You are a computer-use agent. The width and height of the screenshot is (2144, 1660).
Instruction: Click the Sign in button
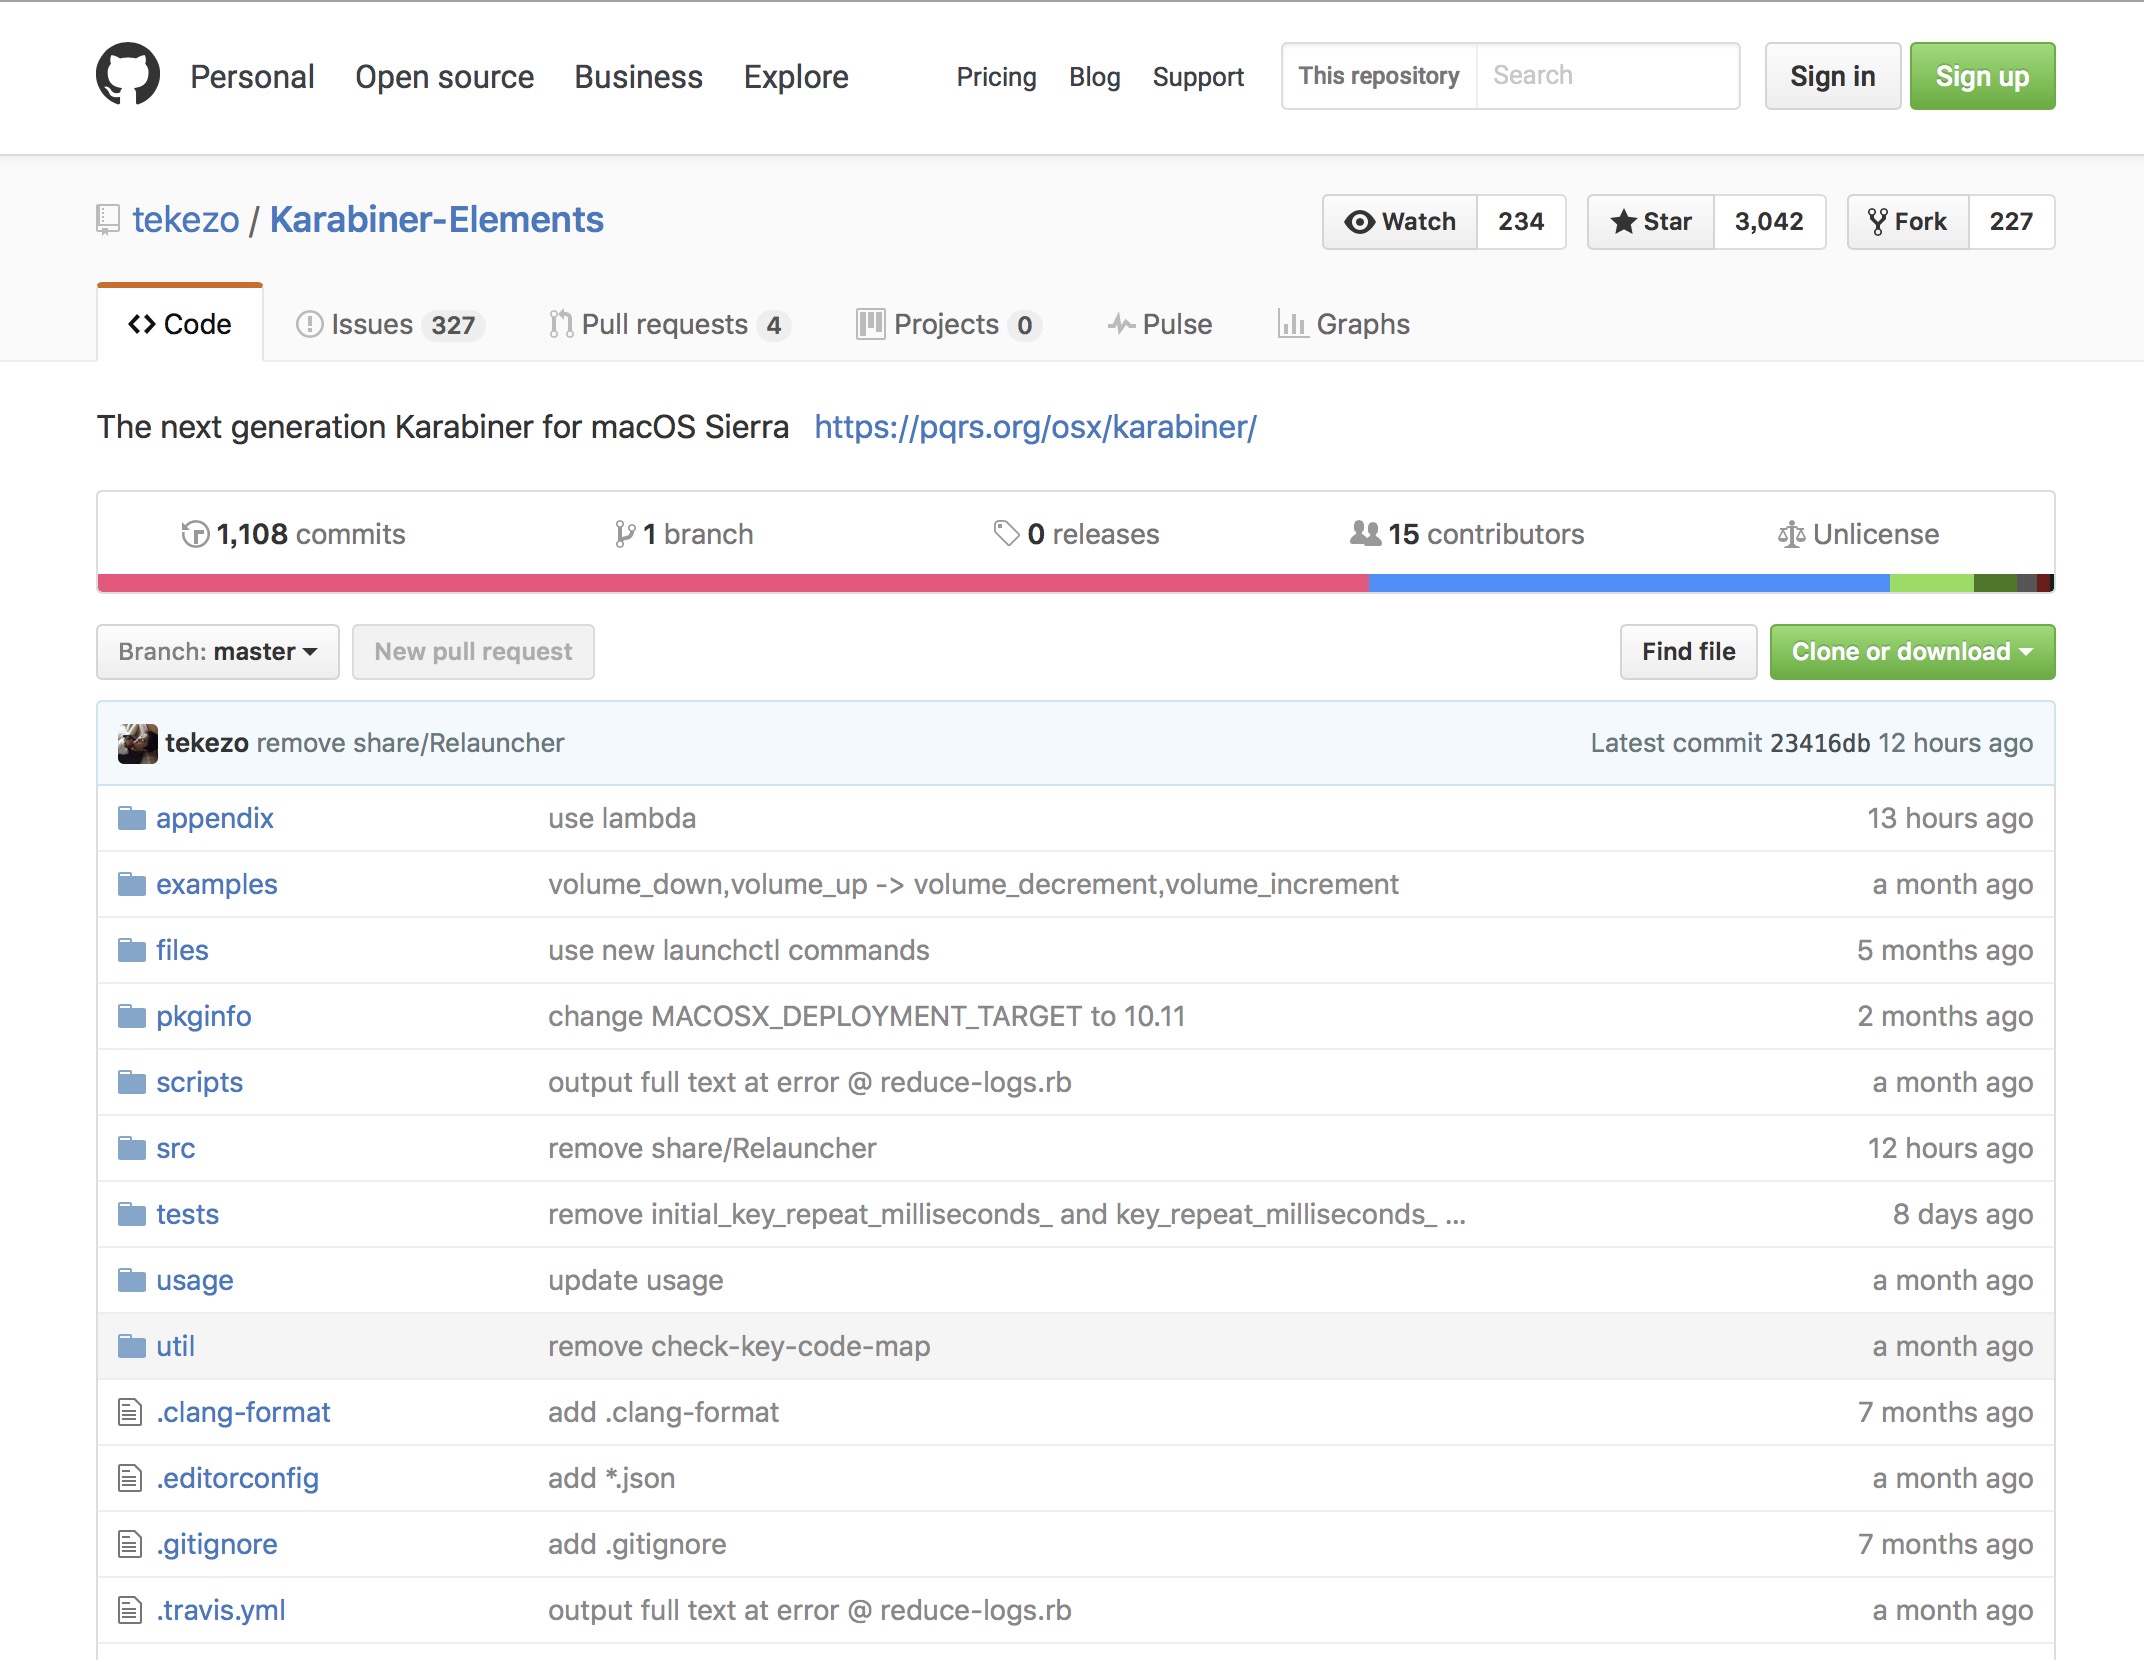tap(1832, 76)
